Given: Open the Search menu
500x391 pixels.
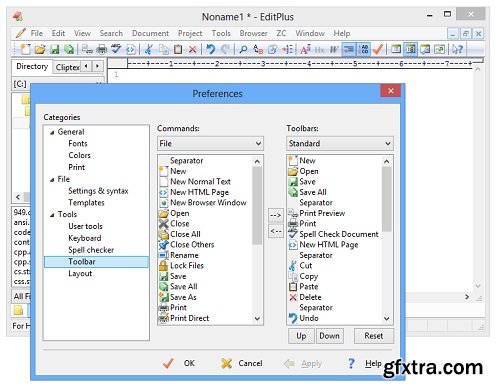Looking at the screenshot, I should (111, 33).
